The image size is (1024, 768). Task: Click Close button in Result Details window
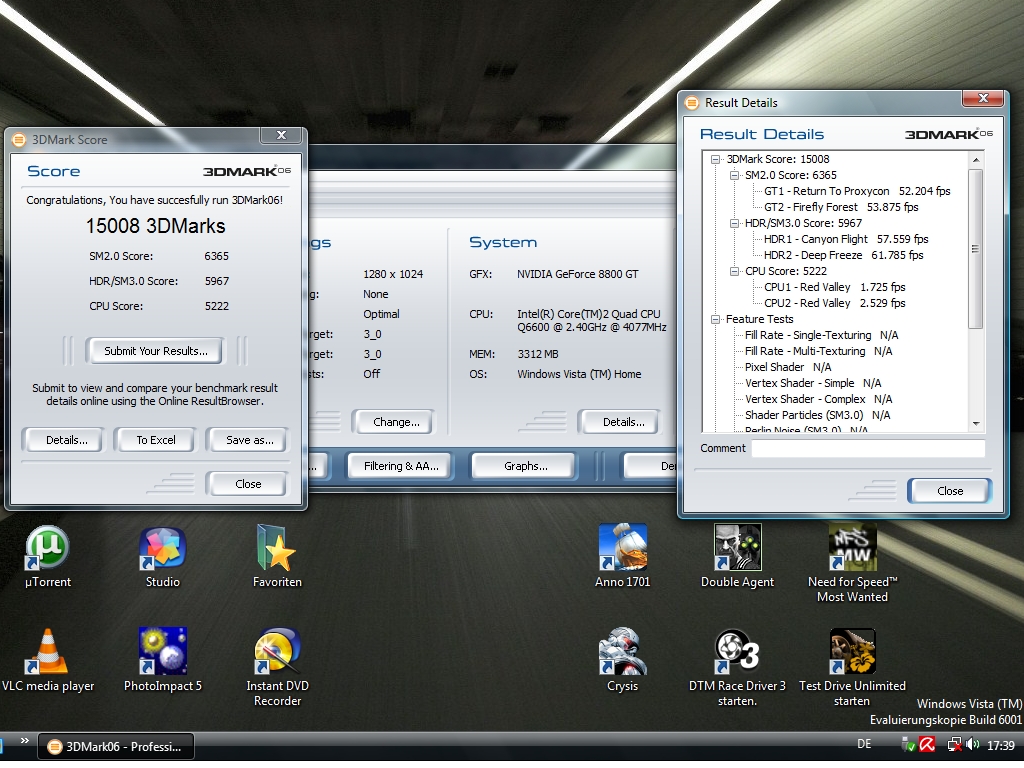pos(950,491)
